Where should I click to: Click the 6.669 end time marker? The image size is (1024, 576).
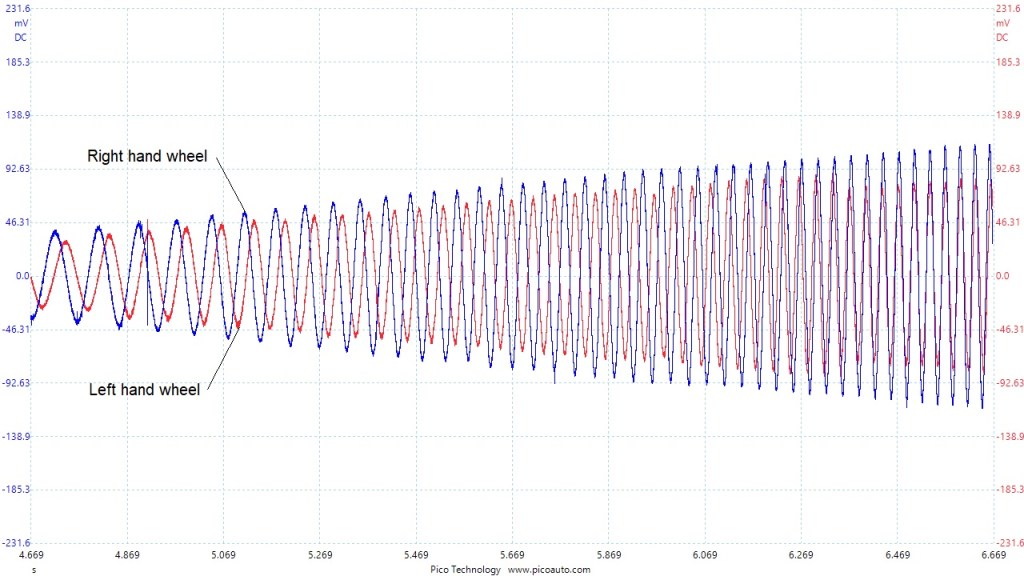(x=992, y=554)
